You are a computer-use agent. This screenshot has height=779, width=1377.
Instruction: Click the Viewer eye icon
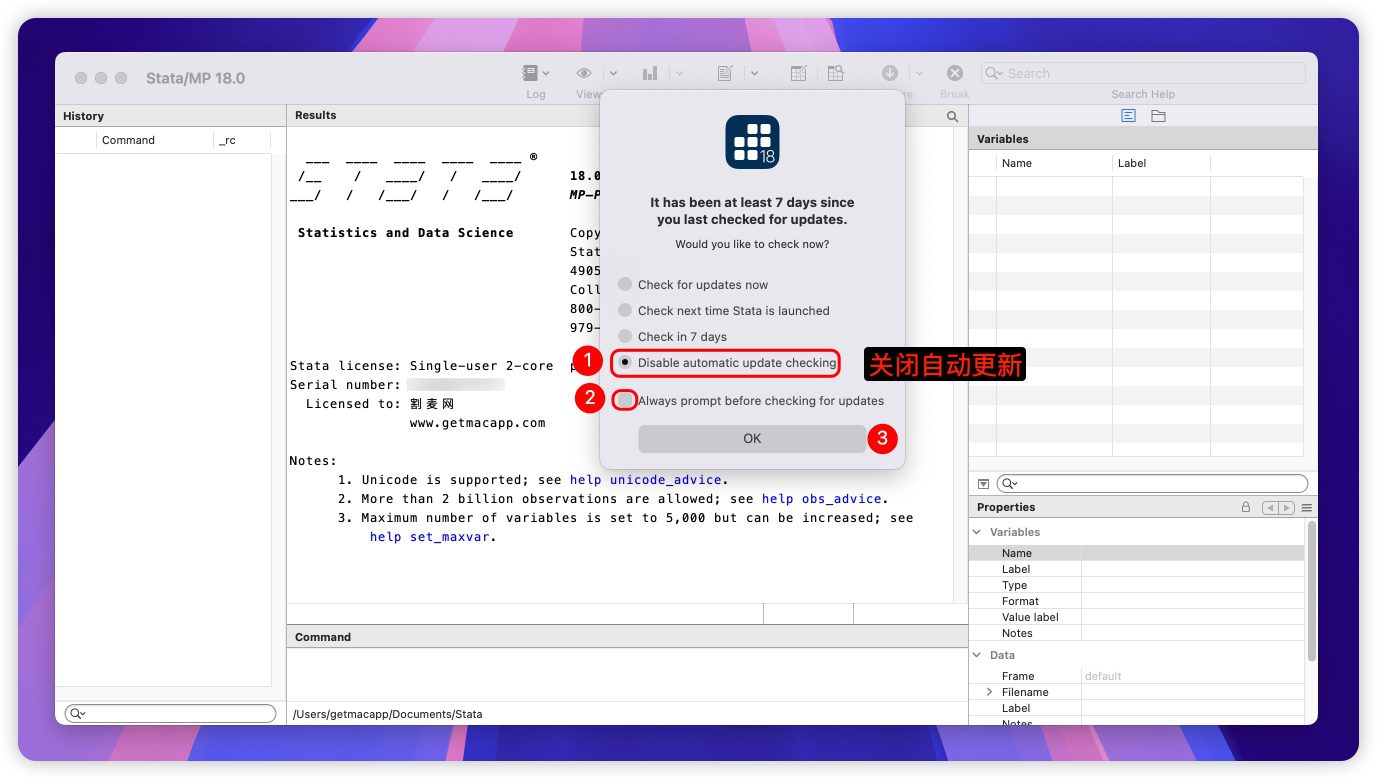tap(584, 73)
